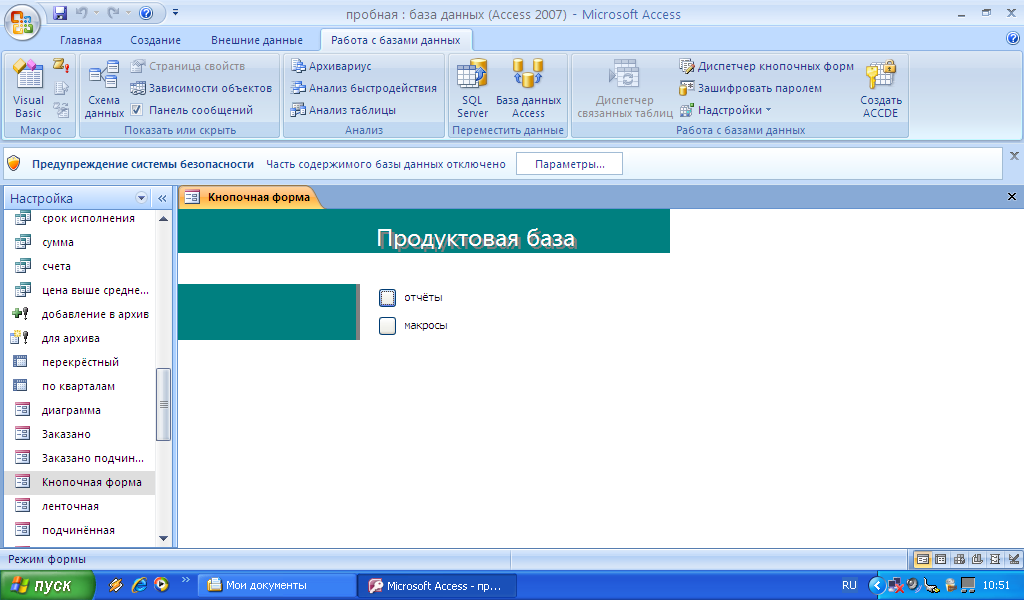Click the navigation pane scrollbar thumb
Image resolution: width=1024 pixels, height=600 pixels.
[x=163, y=404]
